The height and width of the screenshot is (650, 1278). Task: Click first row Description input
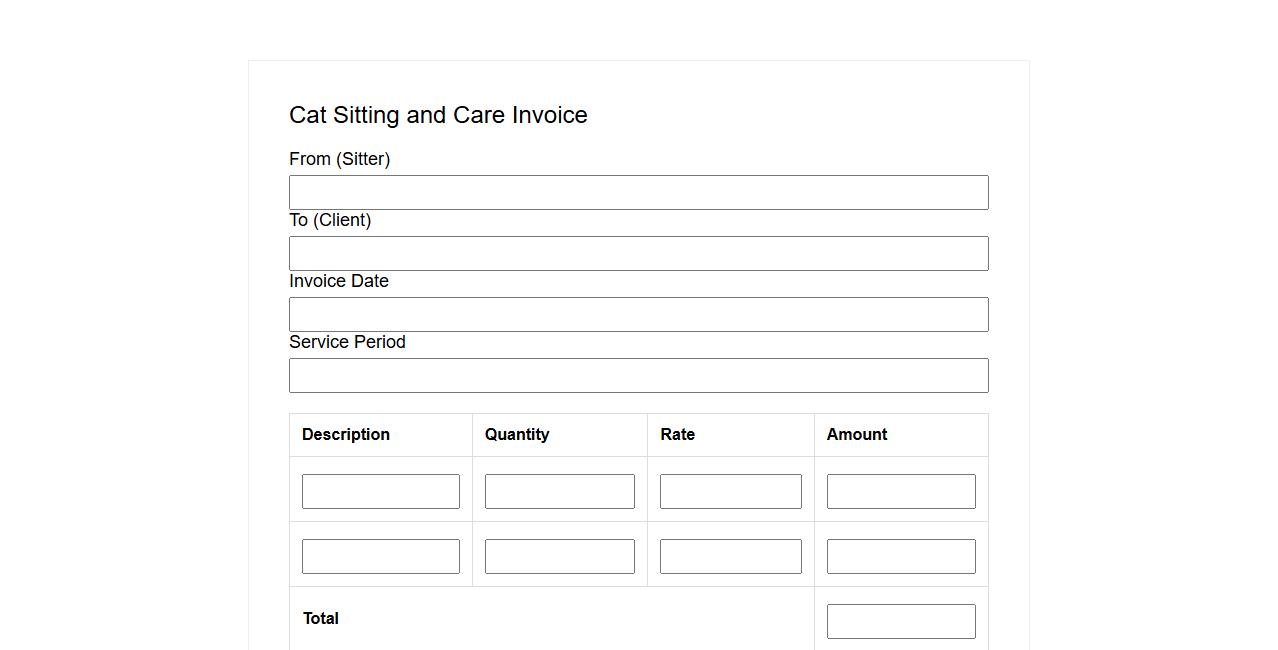(x=380, y=492)
